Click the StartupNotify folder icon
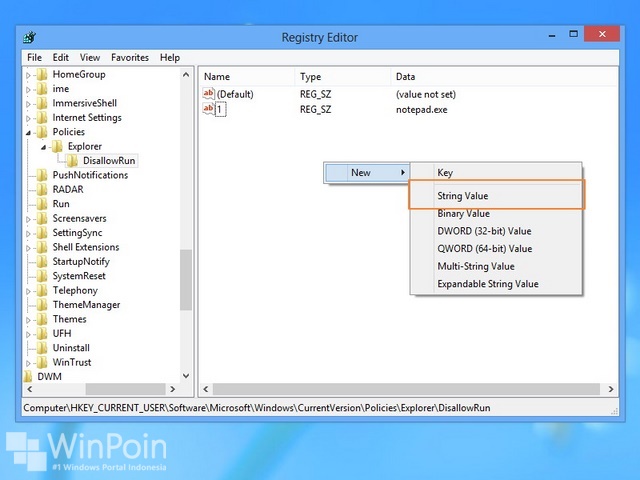 (x=42, y=261)
